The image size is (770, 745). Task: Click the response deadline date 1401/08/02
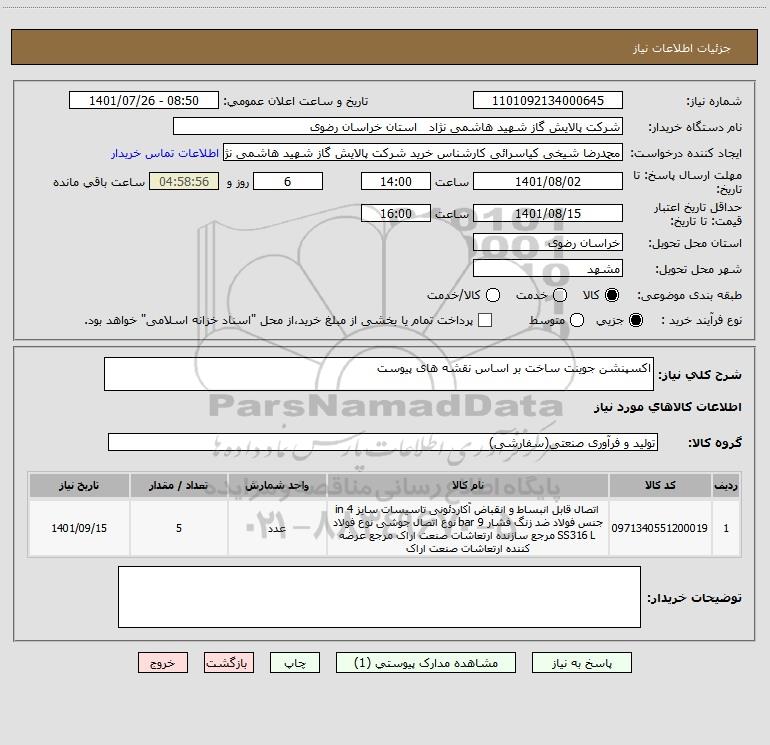click(x=548, y=181)
